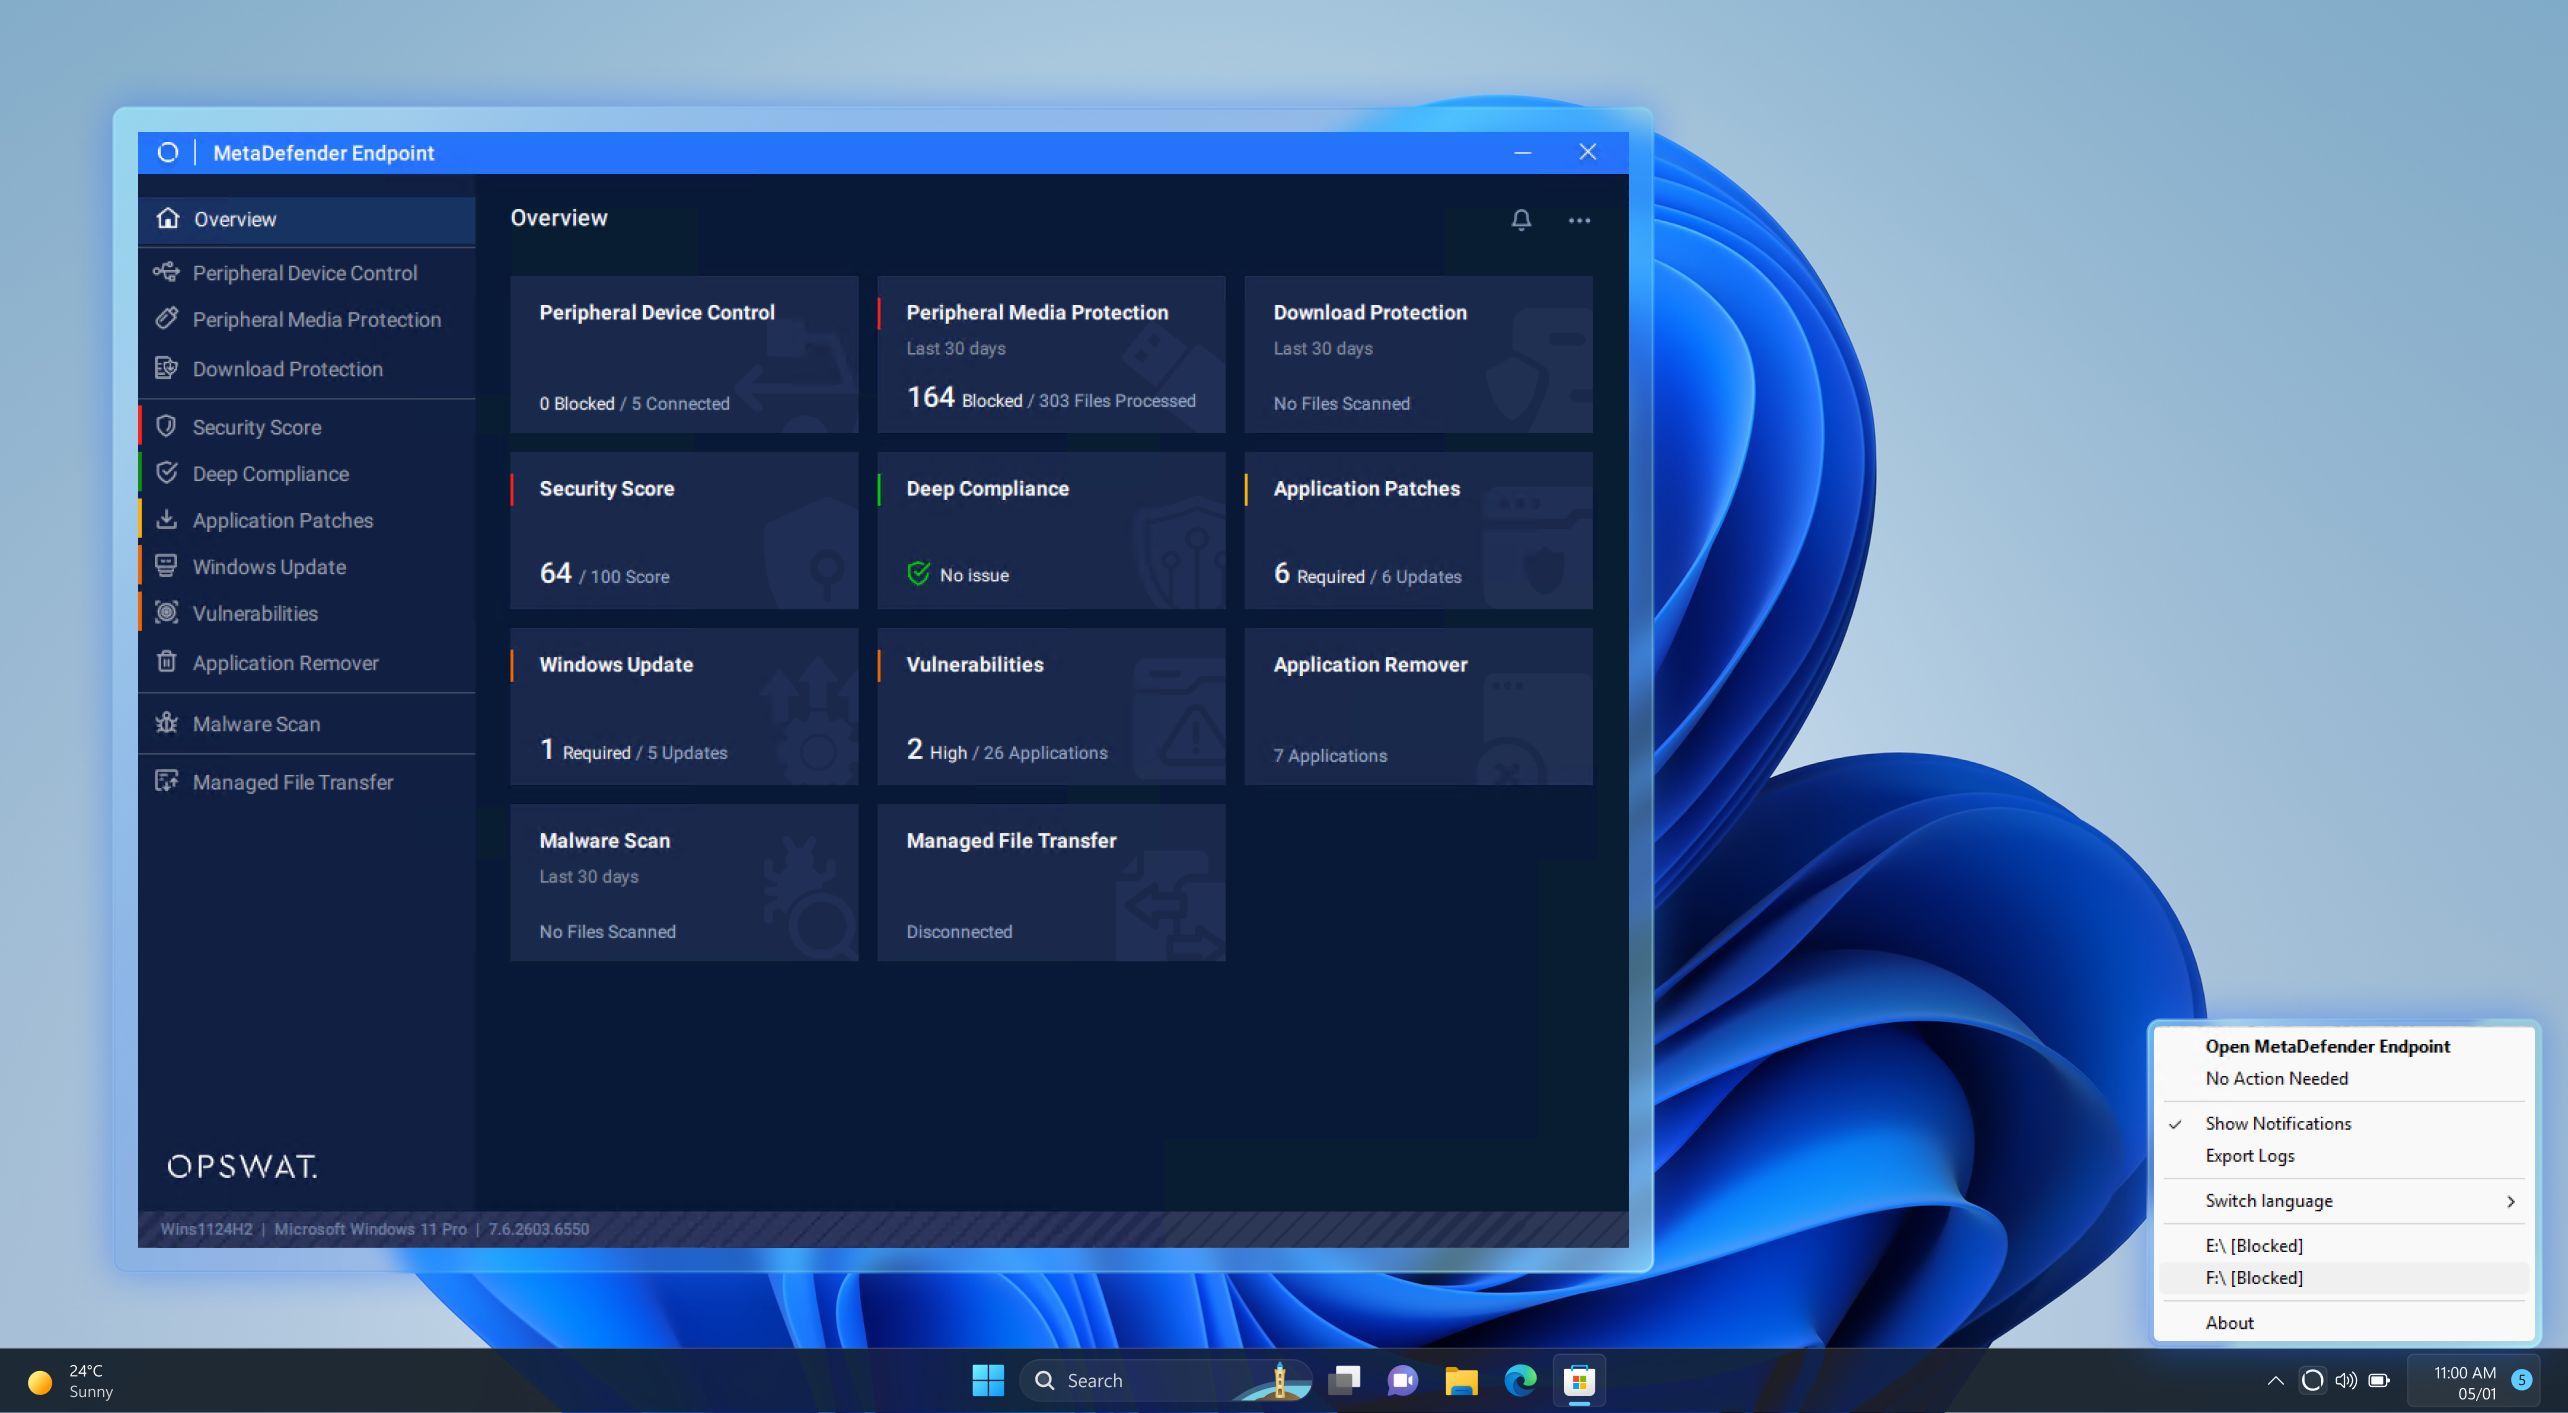Choose Export Logs from tray menu
Image resolution: width=2568 pixels, height=1413 pixels.
[2250, 1156]
